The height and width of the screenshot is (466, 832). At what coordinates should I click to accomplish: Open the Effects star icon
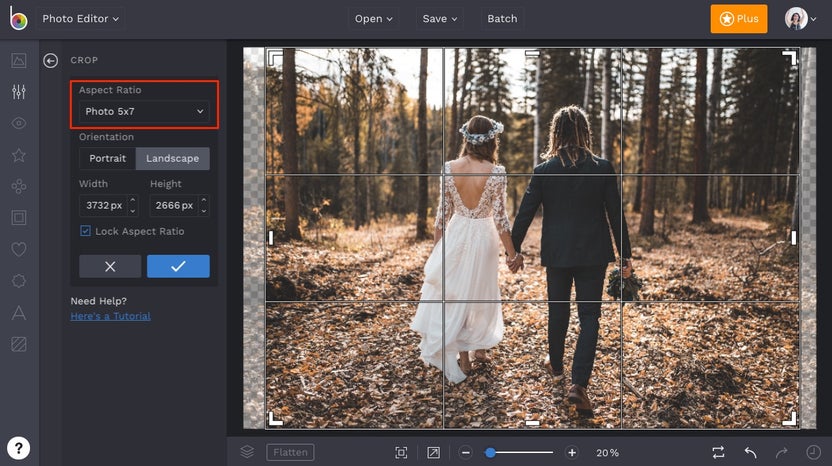18,155
